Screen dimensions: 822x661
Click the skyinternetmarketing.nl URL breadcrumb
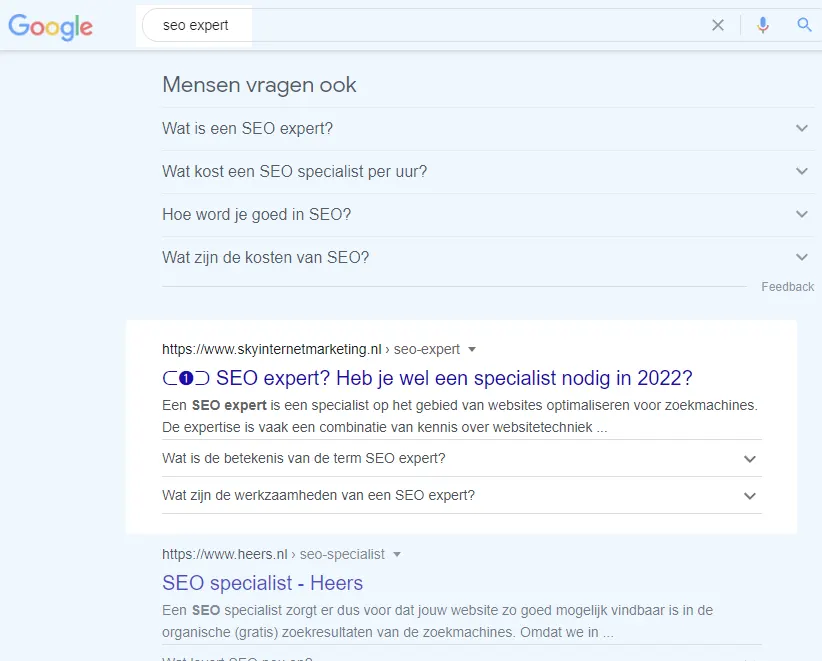click(x=311, y=349)
